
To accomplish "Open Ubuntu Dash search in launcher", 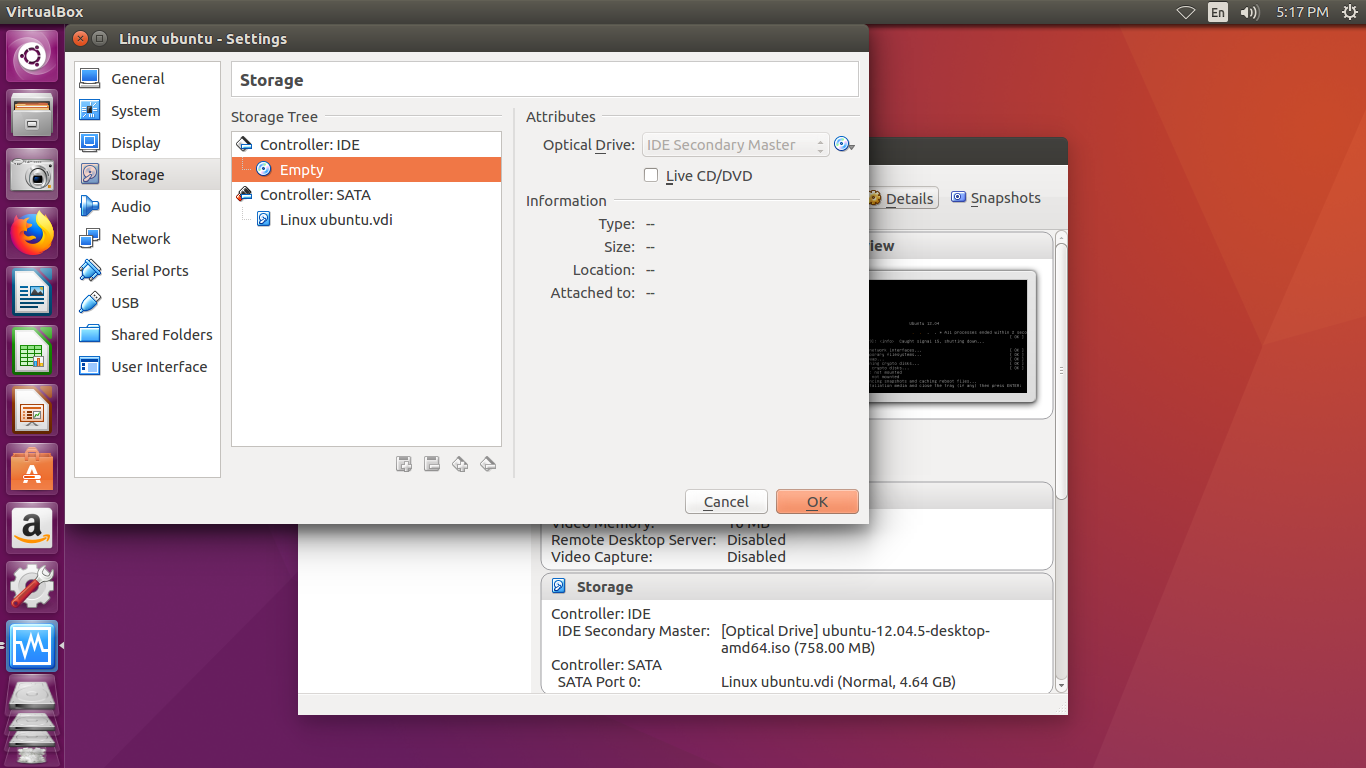I will point(33,56).
